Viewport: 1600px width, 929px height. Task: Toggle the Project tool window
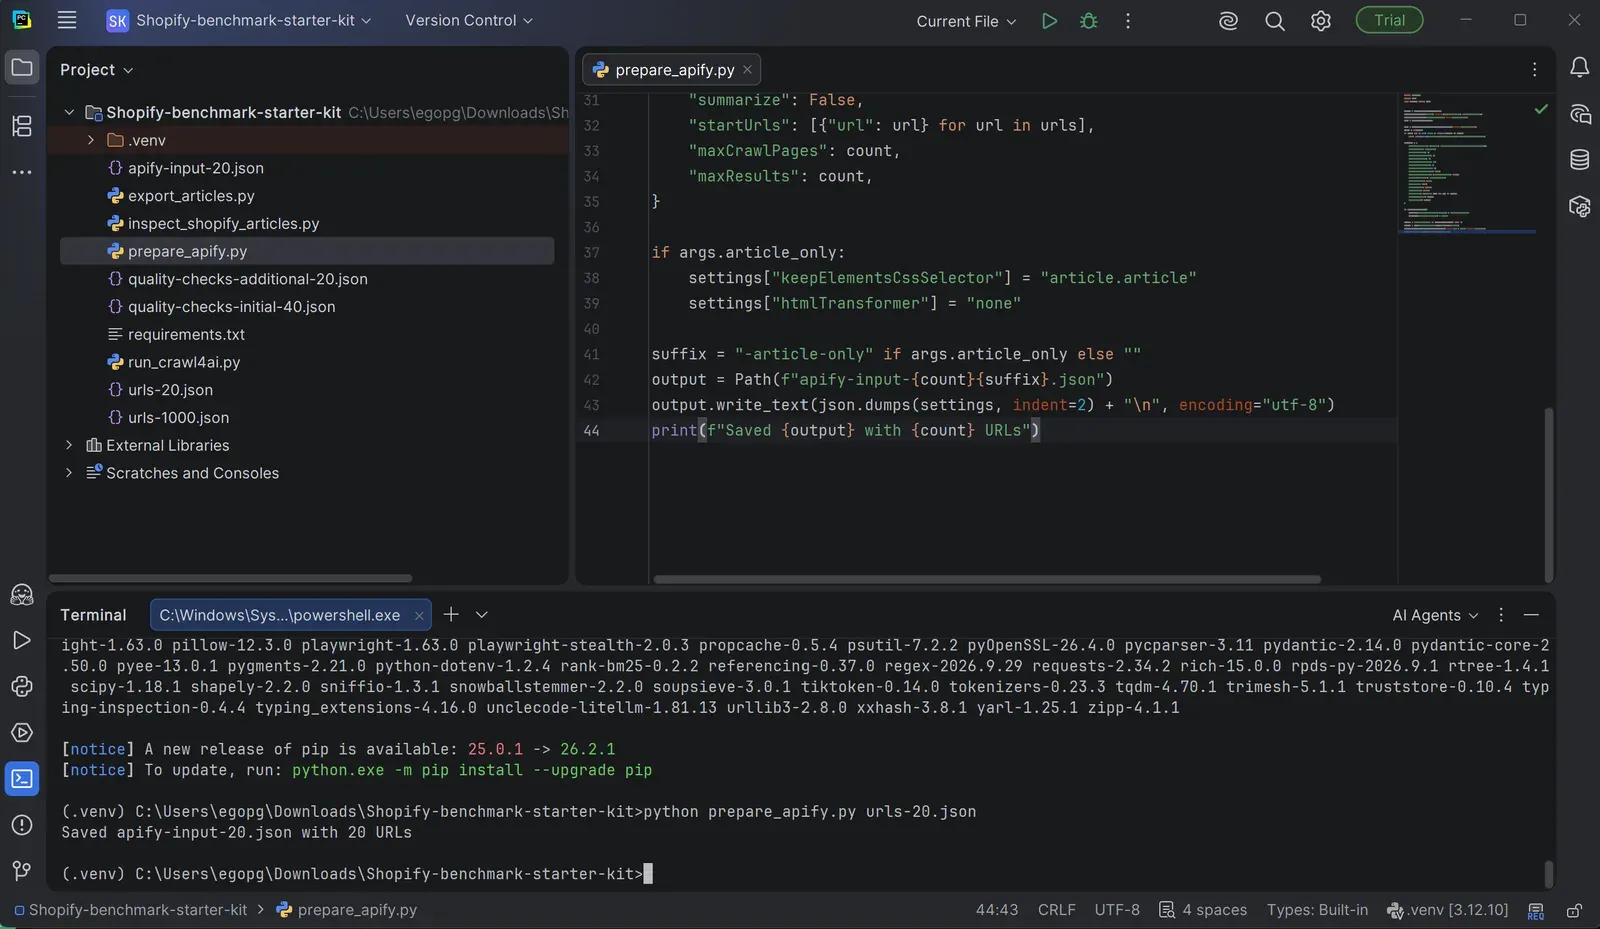(22, 68)
